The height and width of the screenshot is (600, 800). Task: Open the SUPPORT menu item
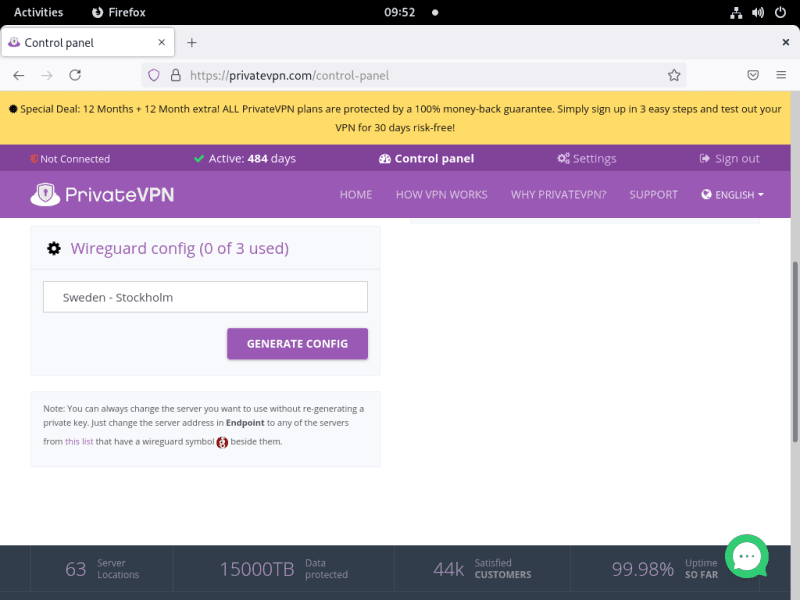click(x=653, y=194)
